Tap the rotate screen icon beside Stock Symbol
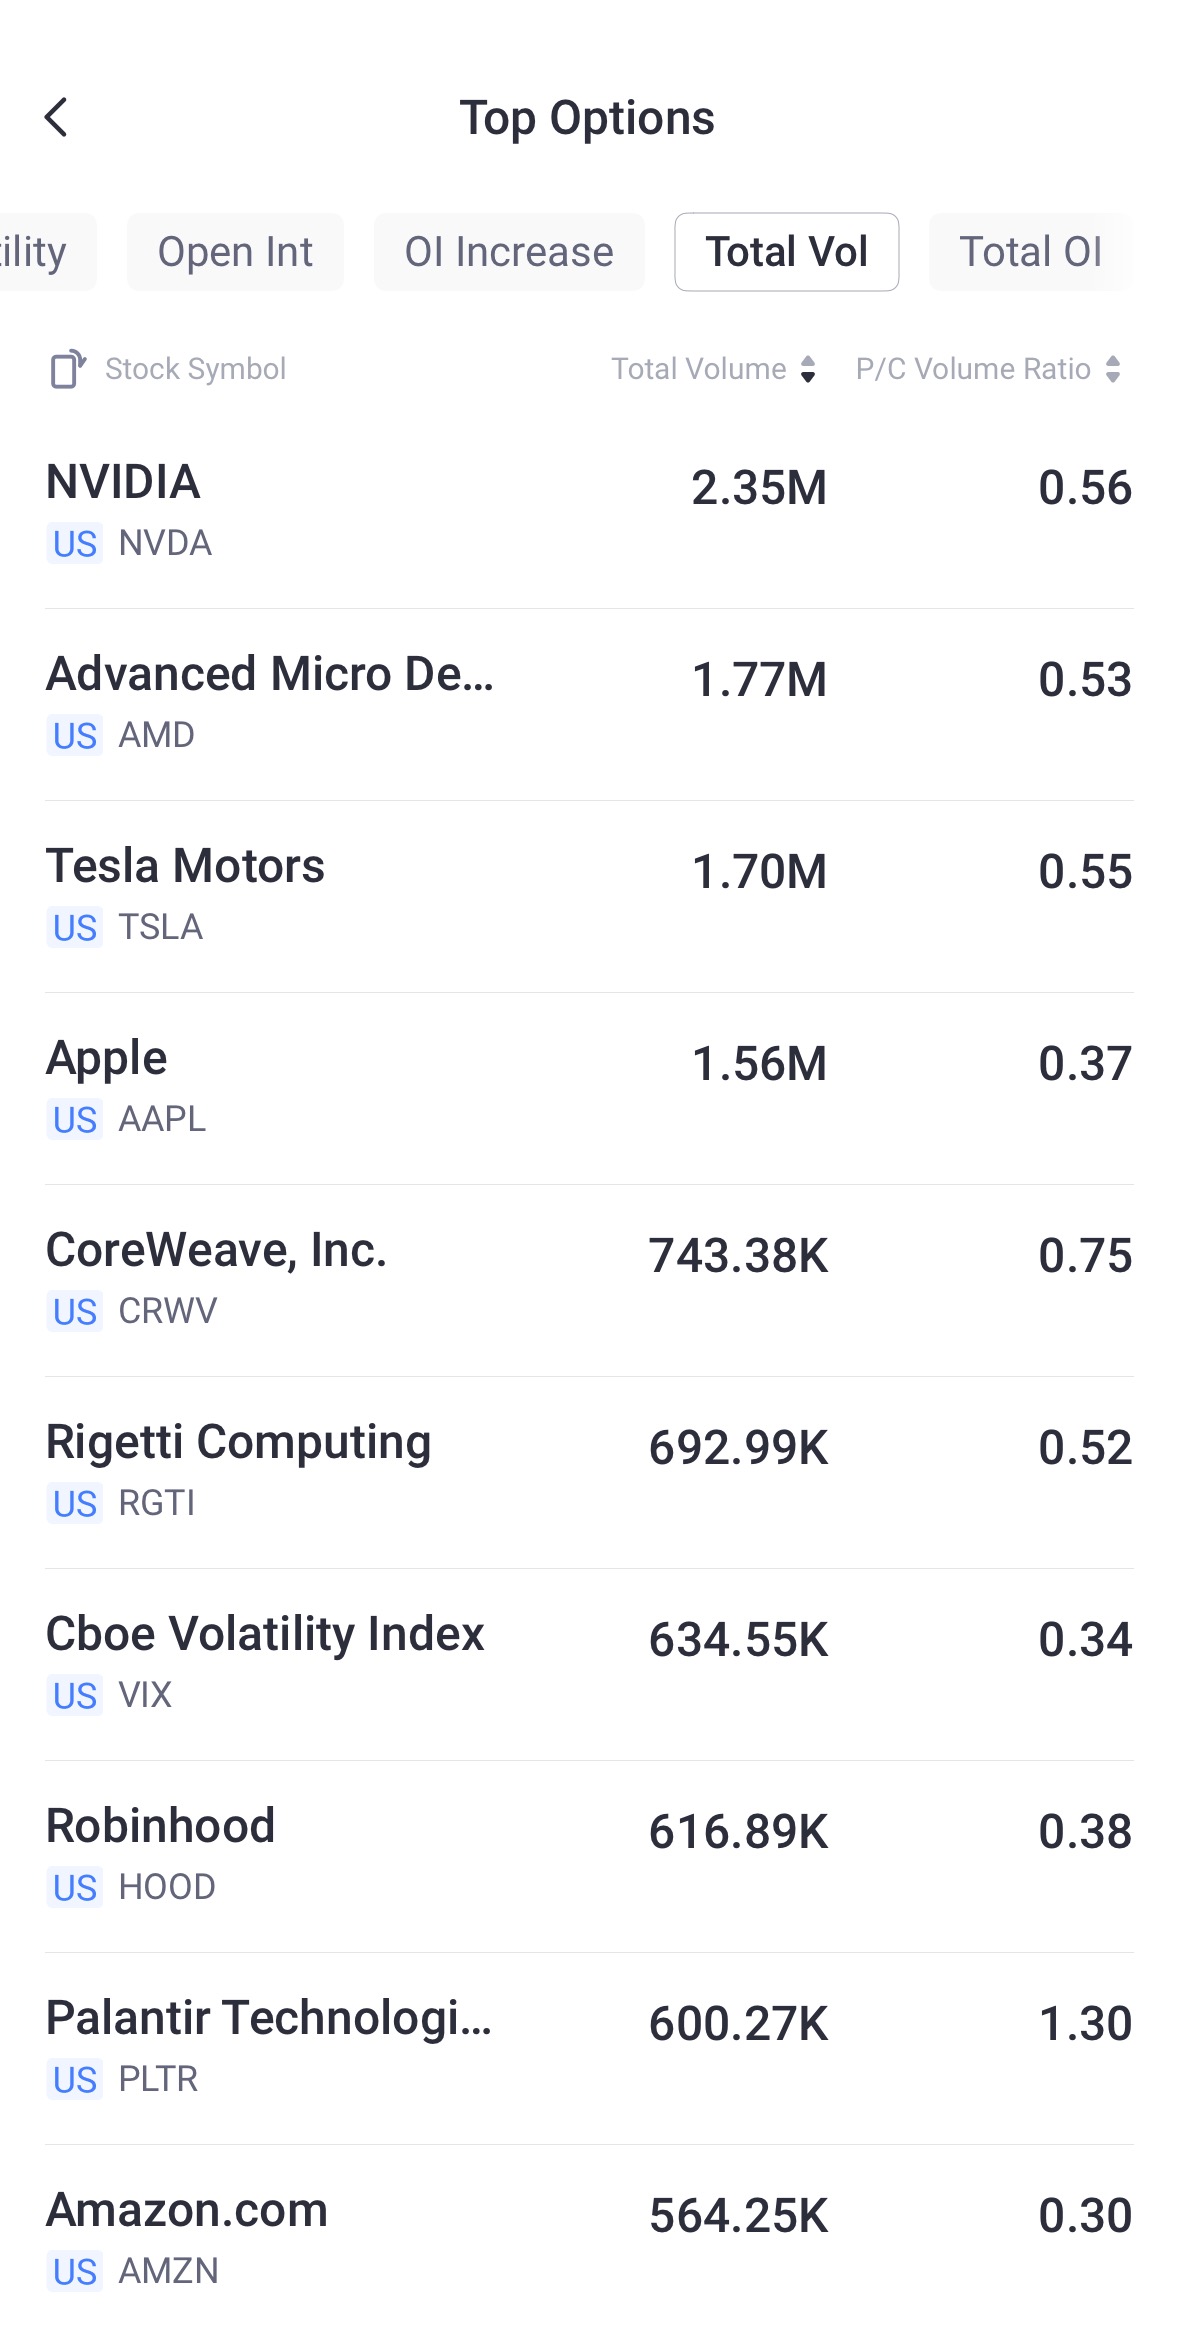Screen dimensions: 1179x2325 tap(67, 369)
